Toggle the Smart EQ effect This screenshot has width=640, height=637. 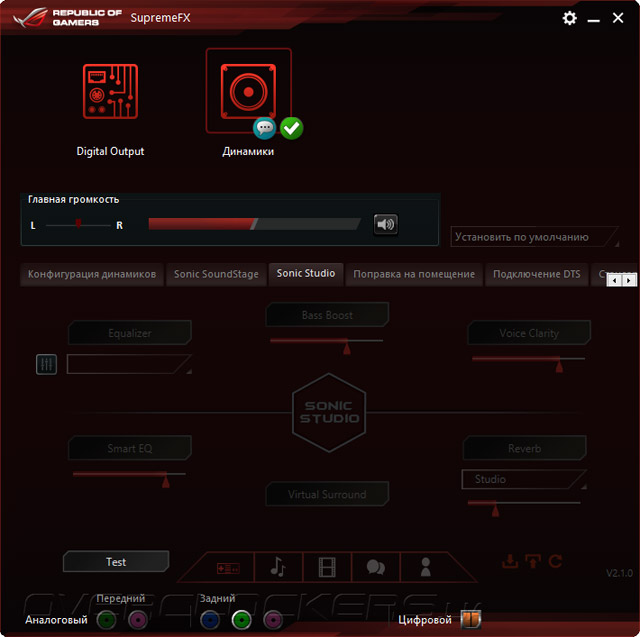[x=130, y=448]
